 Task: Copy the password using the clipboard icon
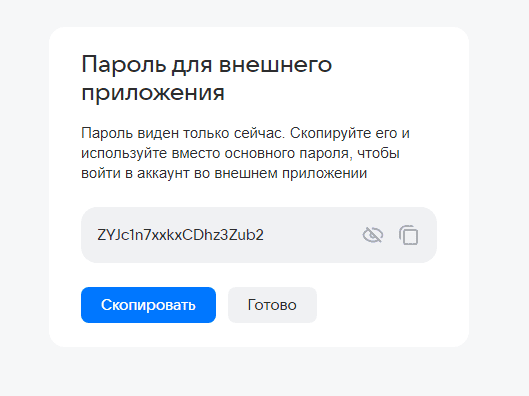tap(409, 235)
